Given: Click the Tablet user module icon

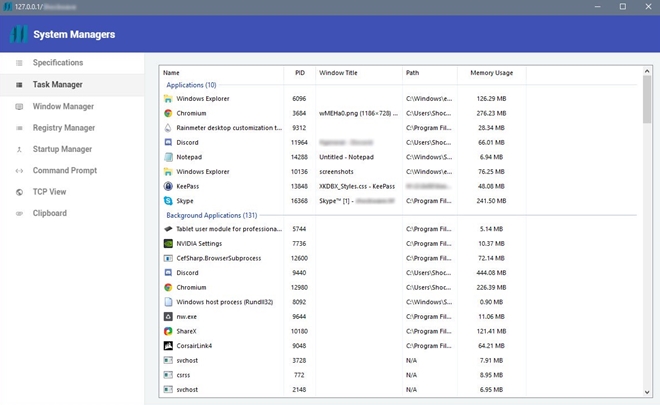Looking at the screenshot, I should tap(168, 229).
